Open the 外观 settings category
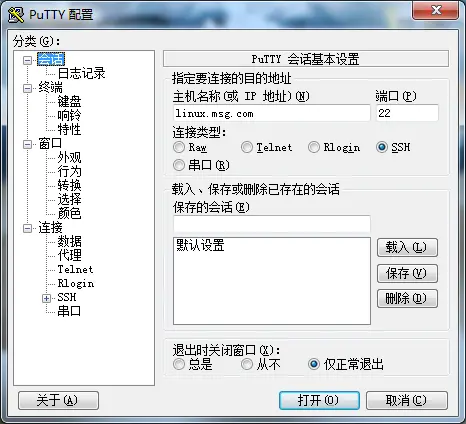 [69, 157]
